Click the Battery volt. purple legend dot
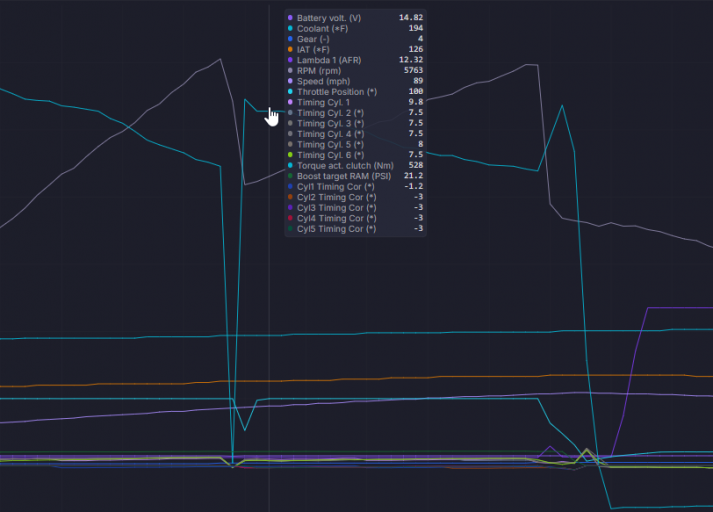Screen dimensions: 713x512 coord(290,18)
